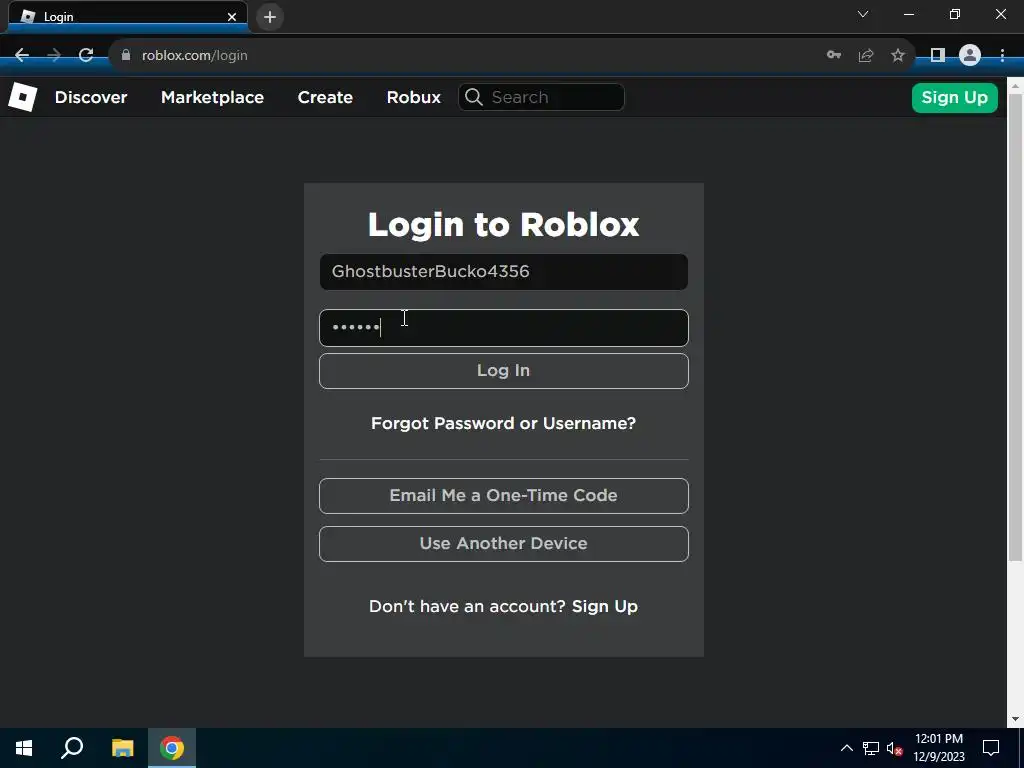Viewport: 1024px width, 768px height.
Task: Open the browser side panel icon
Action: 938,56
